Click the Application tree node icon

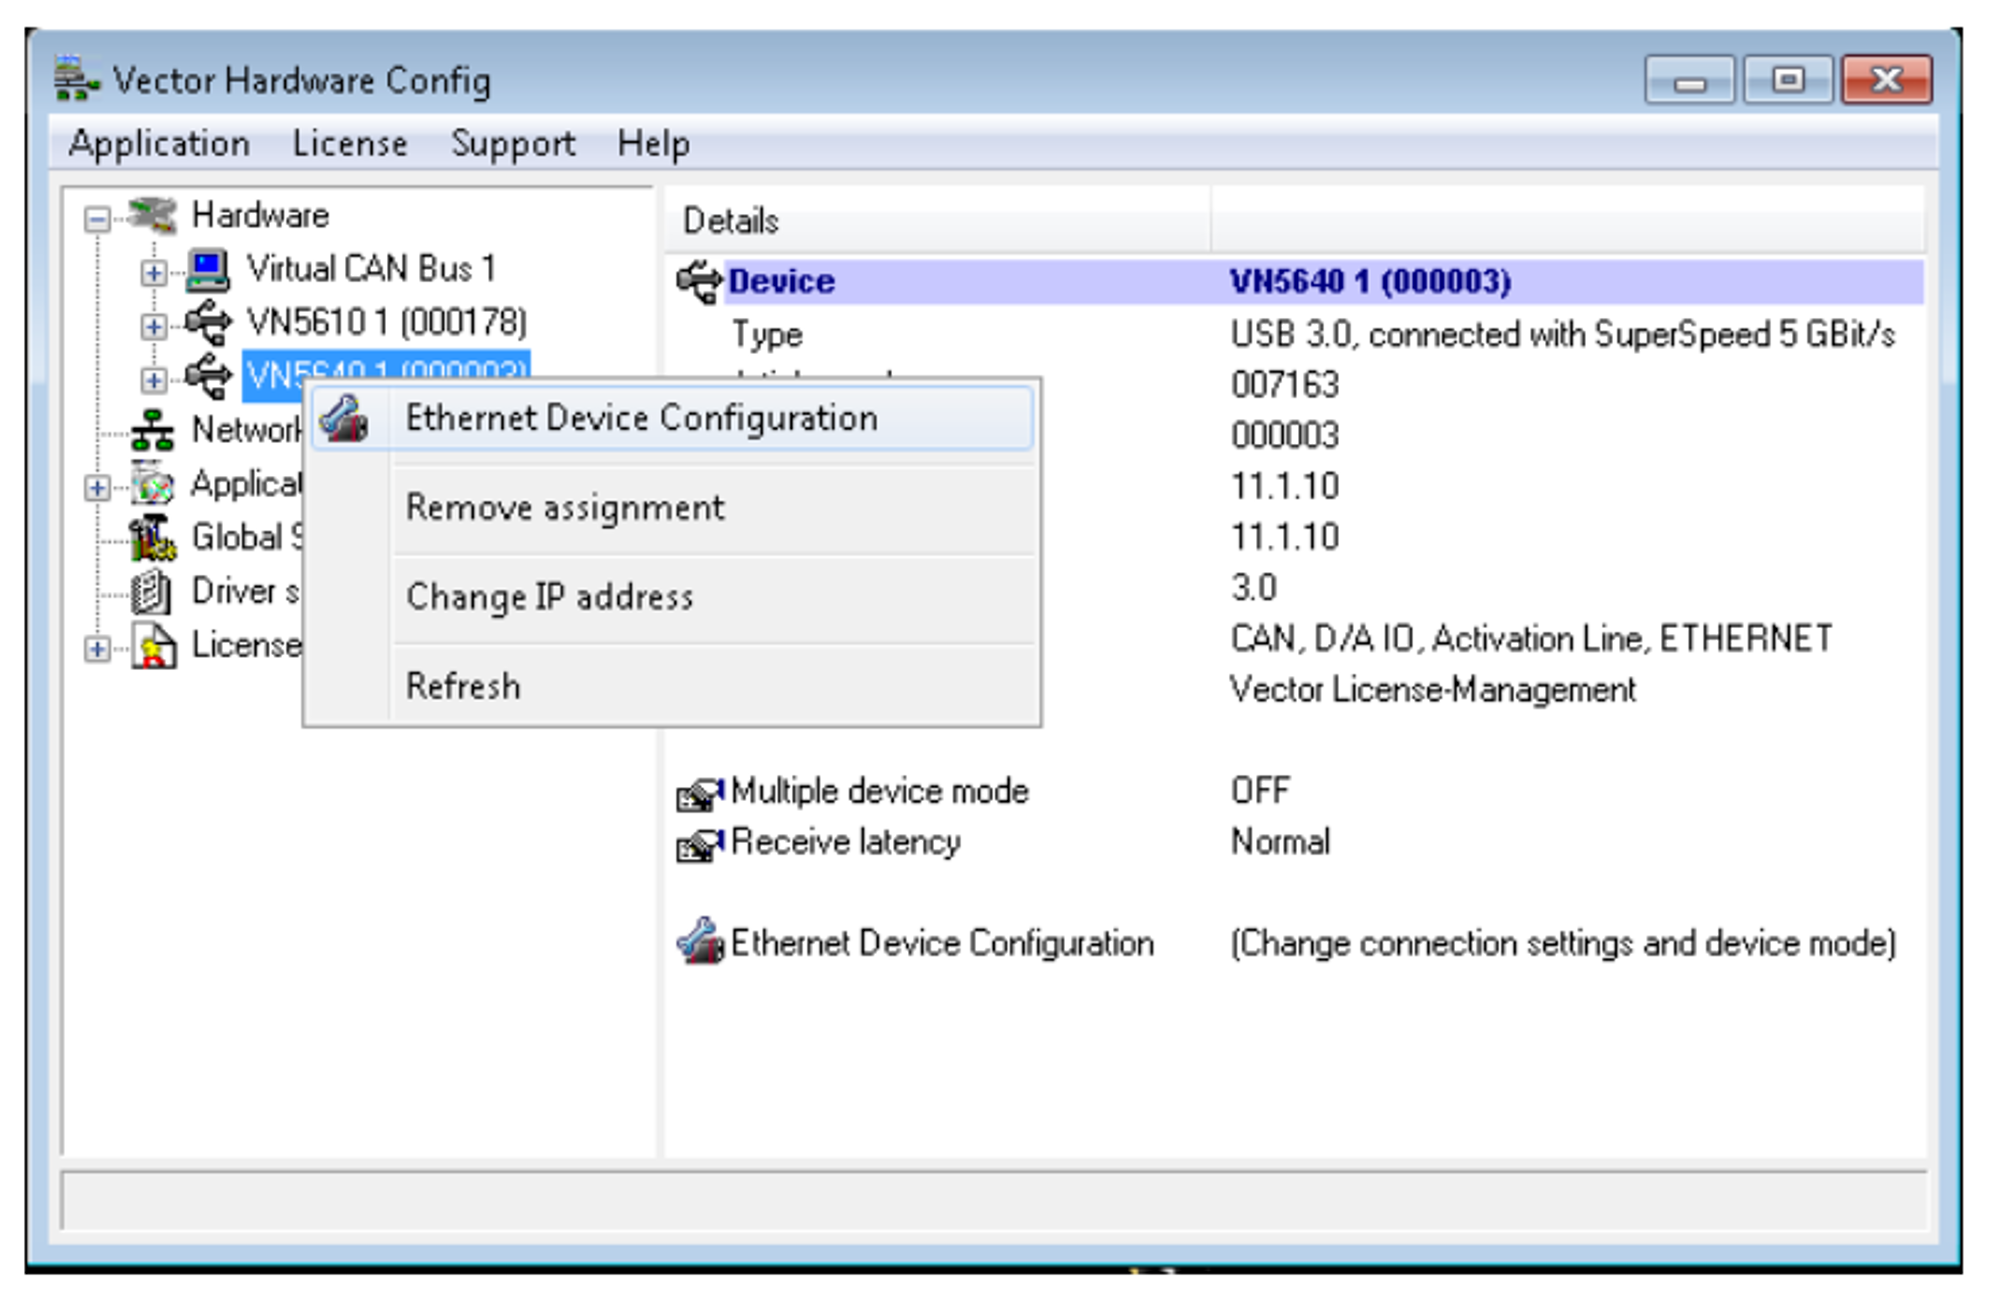pos(153,484)
